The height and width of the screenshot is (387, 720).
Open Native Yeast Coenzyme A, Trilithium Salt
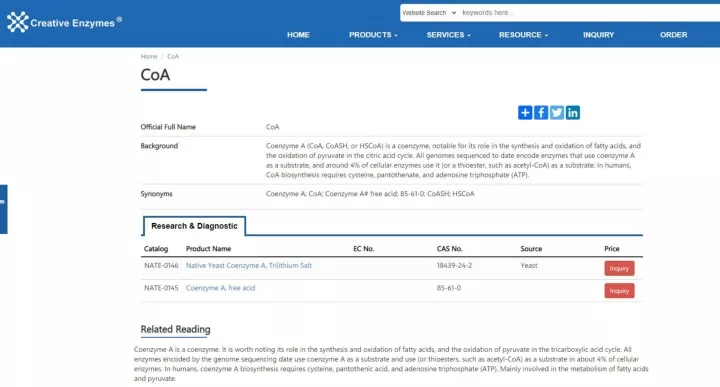248,265
